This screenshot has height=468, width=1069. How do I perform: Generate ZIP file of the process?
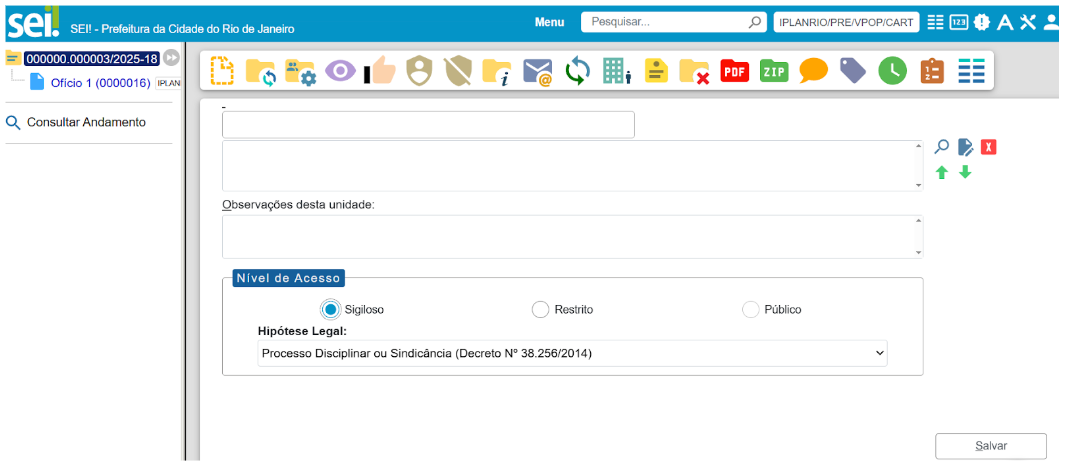point(774,71)
